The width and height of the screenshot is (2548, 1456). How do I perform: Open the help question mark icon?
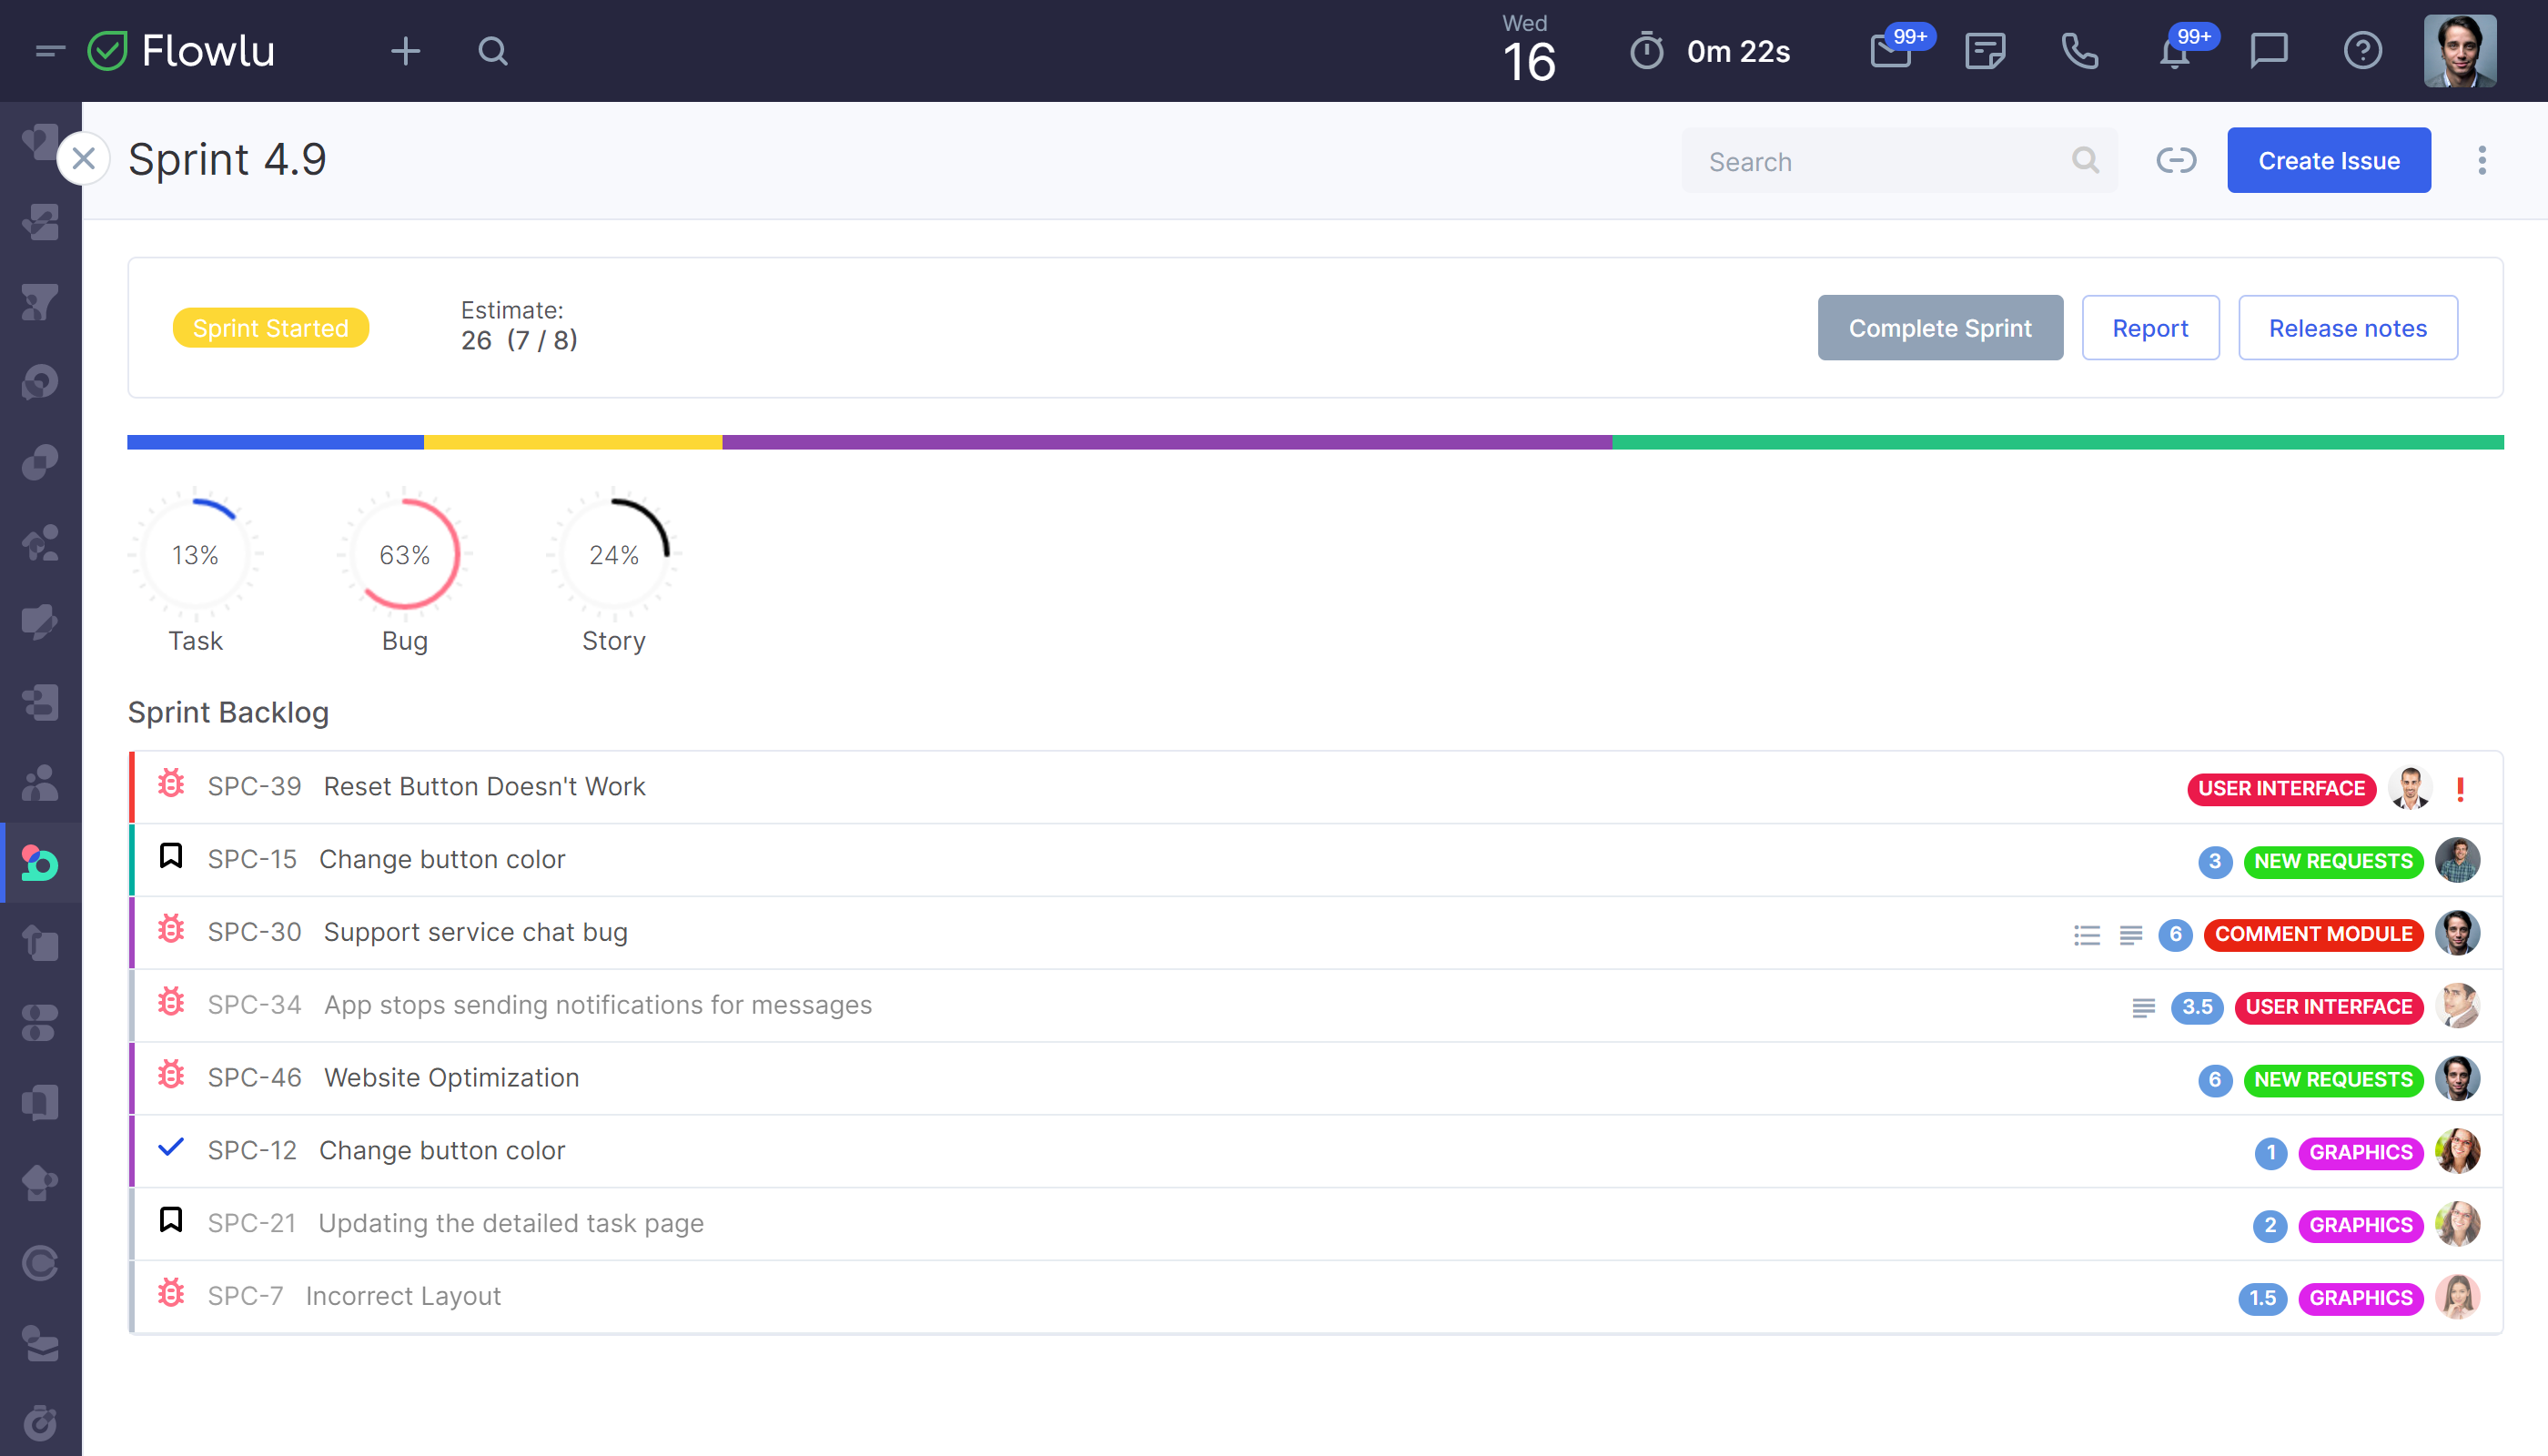coord(2362,51)
